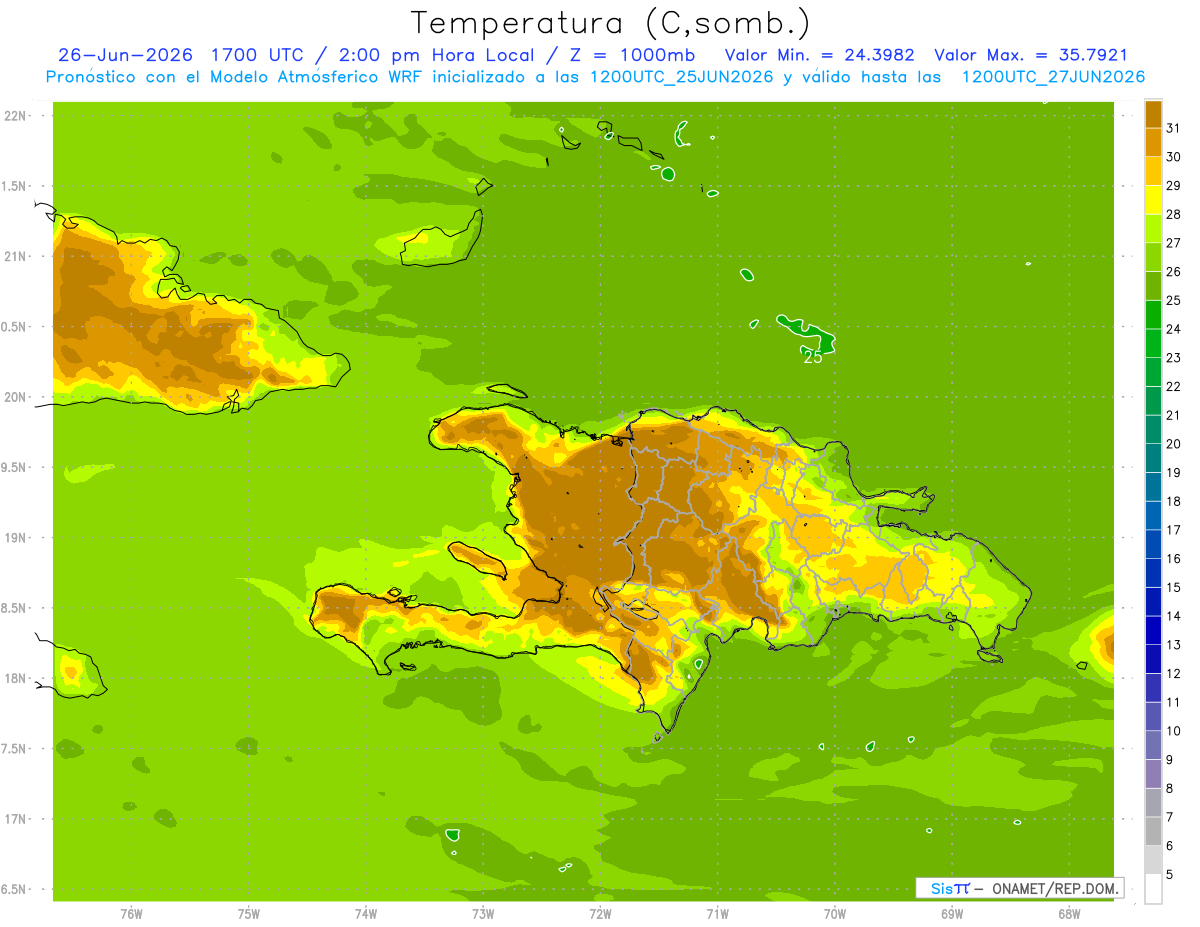The width and height of the screenshot is (1200, 927).
Task: Click the '69W' longitude axis label
Action: 952,913
